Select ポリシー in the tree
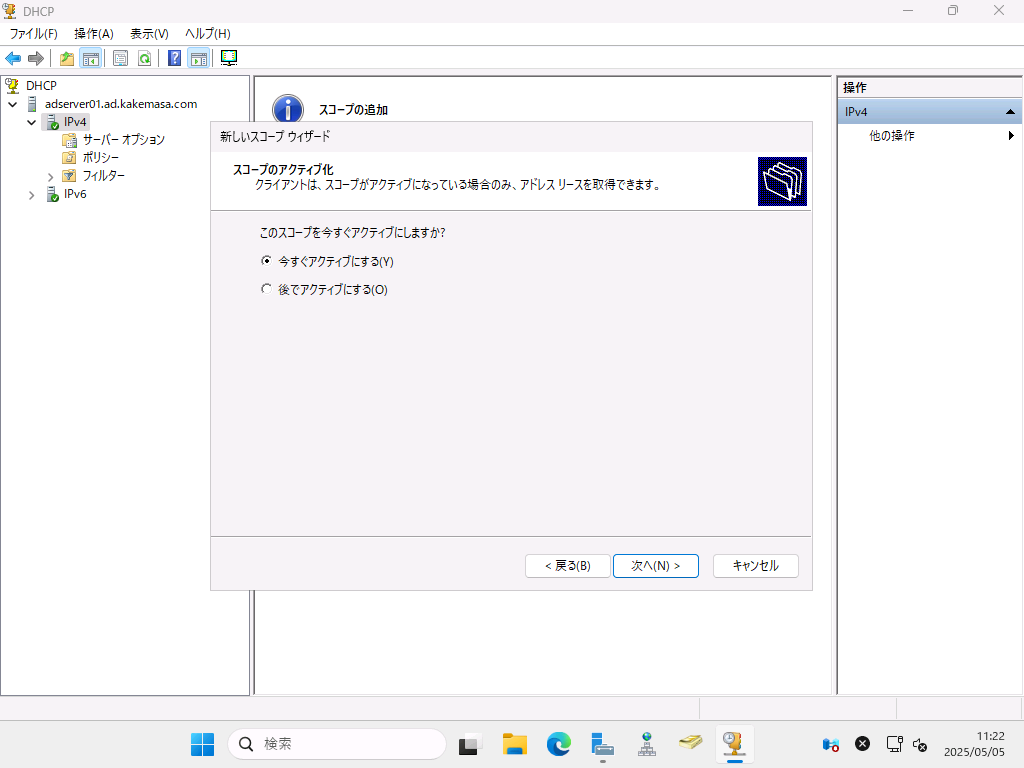Viewport: 1024px width, 768px height. (101, 157)
